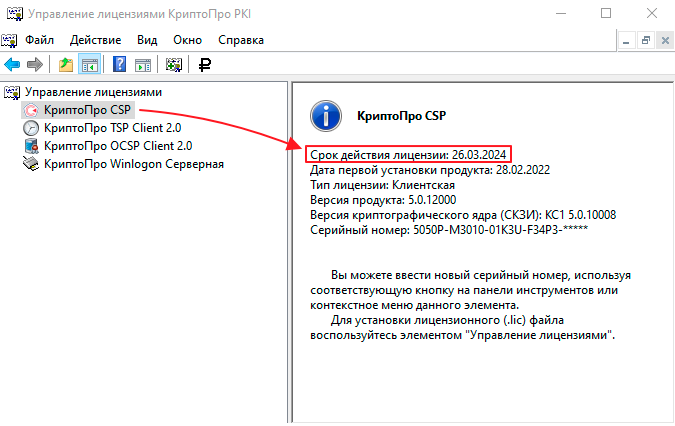
Task: Close the КриптоПро PKI license window
Action: pyautogui.click(x=652, y=13)
